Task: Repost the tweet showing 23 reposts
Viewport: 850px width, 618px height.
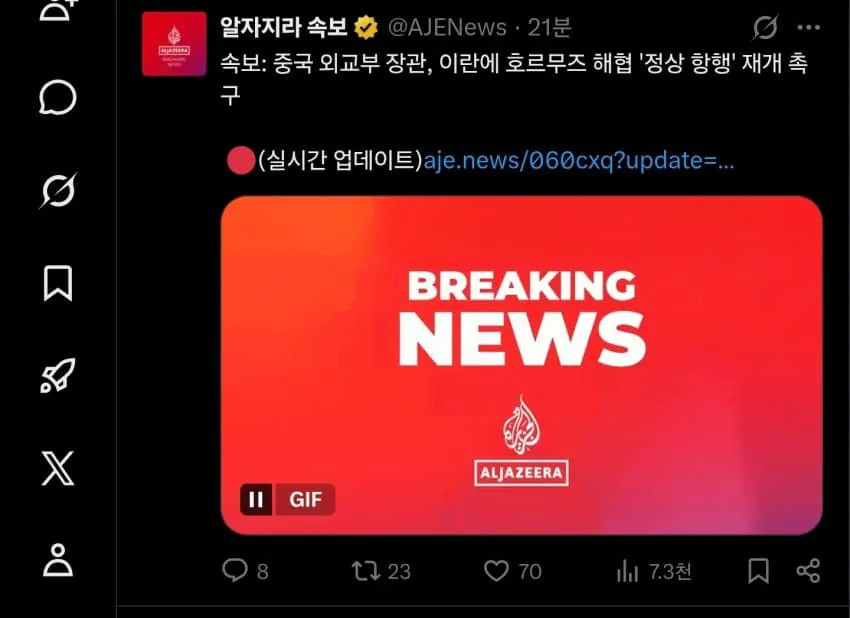Action: 381,571
